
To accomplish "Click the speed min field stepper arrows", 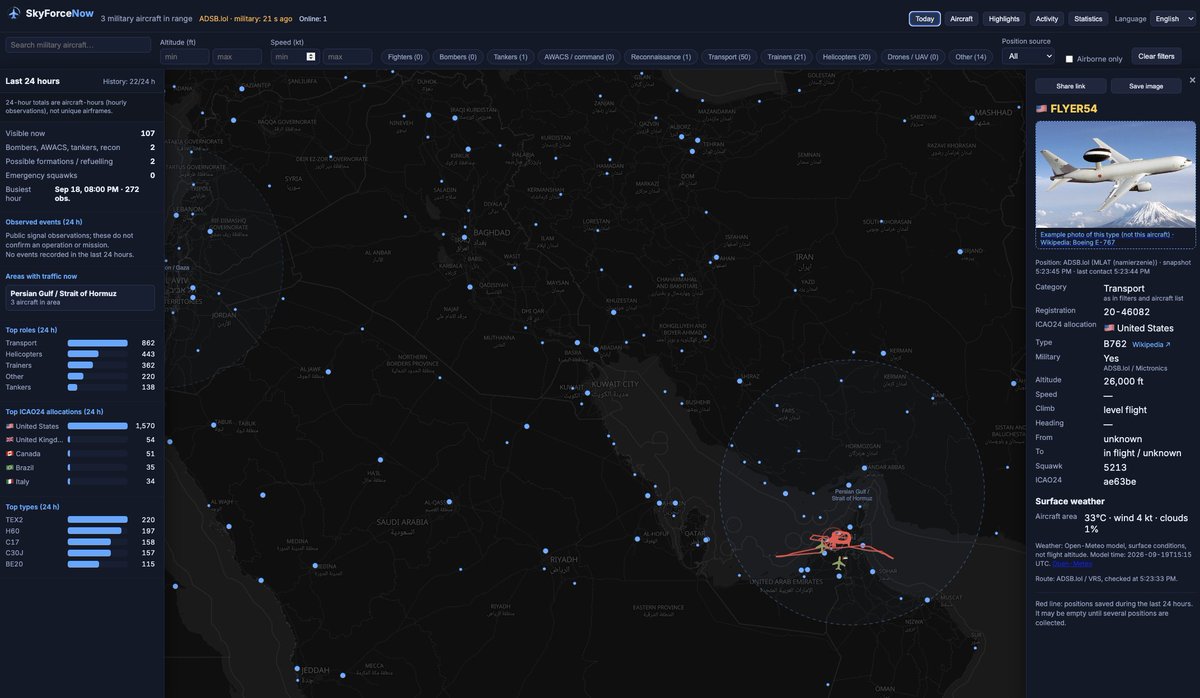I will (311, 56).
